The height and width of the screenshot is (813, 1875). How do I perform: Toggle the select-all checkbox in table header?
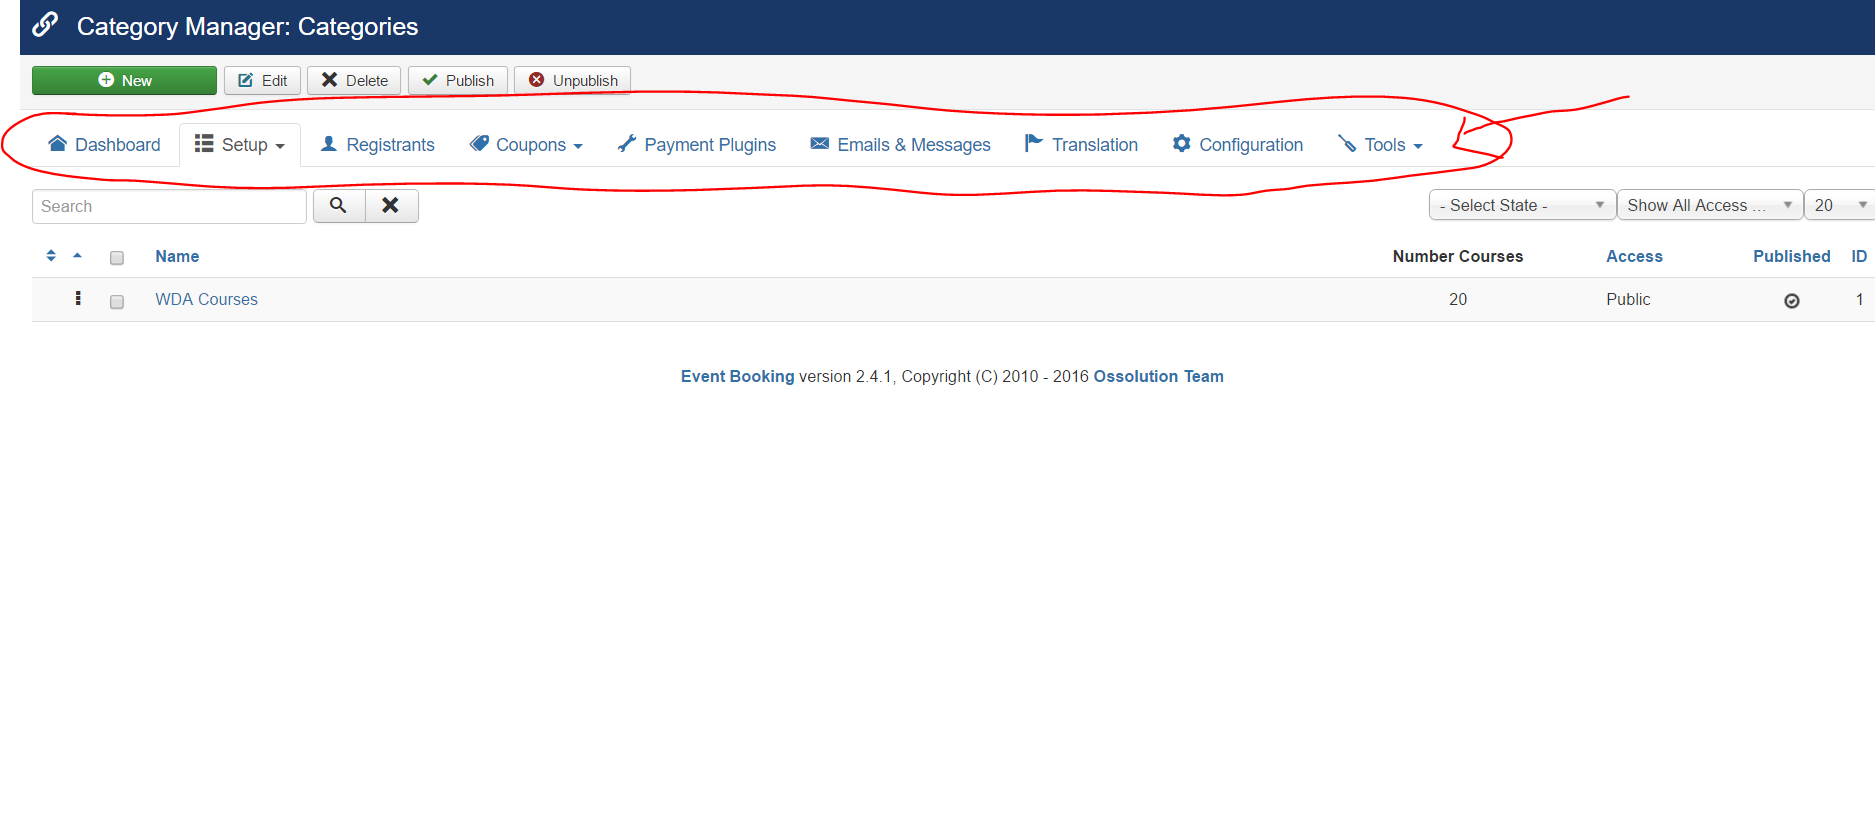[117, 258]
